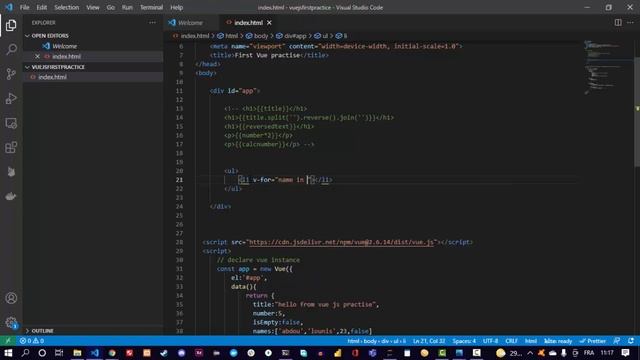The width and height of the screenshot is (640, 360).
Task: Click the feedback icon in status bar
Action: tap(617, 341)
